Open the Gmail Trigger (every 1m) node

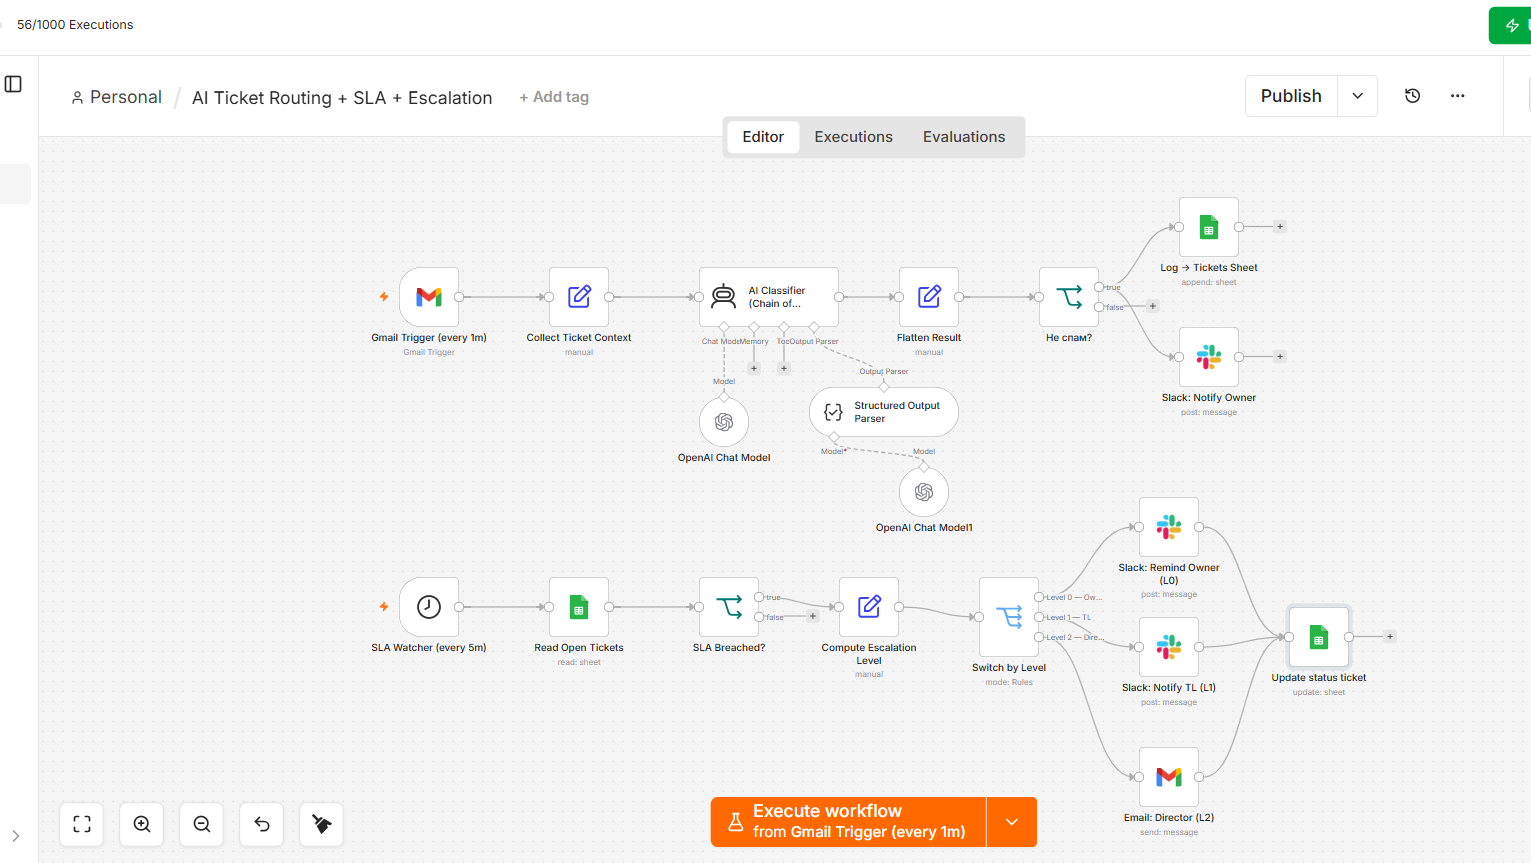coord(429,297)
